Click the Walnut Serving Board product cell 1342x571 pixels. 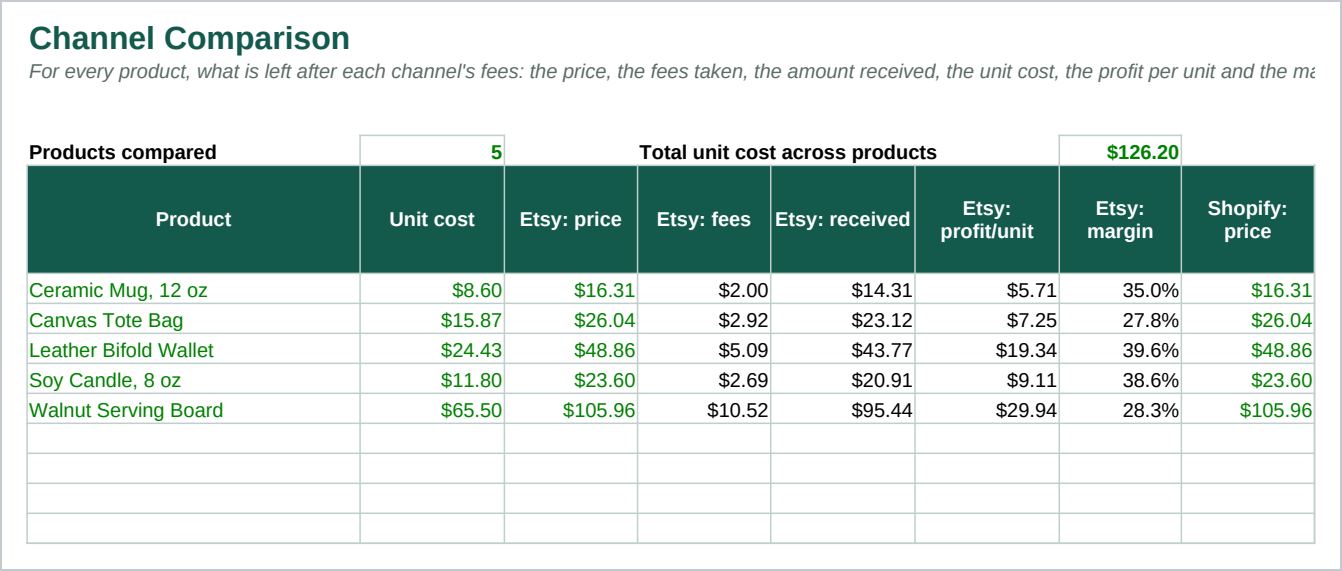tap(194, 410)
